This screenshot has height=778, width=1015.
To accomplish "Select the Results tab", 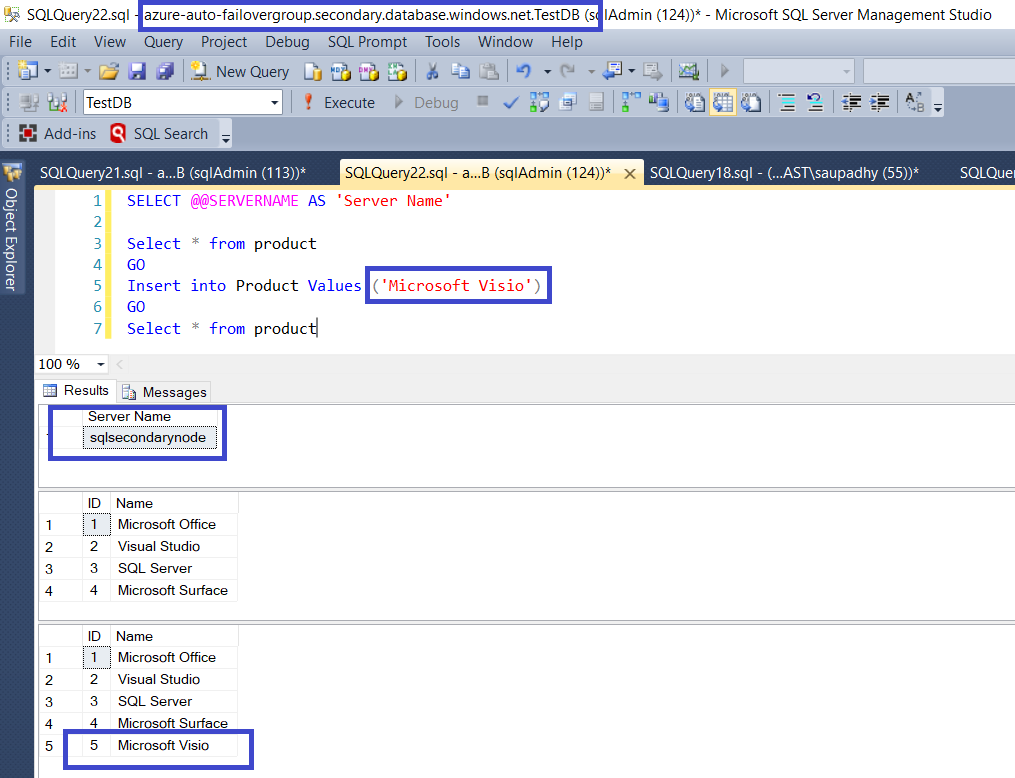I will [76, 390].
